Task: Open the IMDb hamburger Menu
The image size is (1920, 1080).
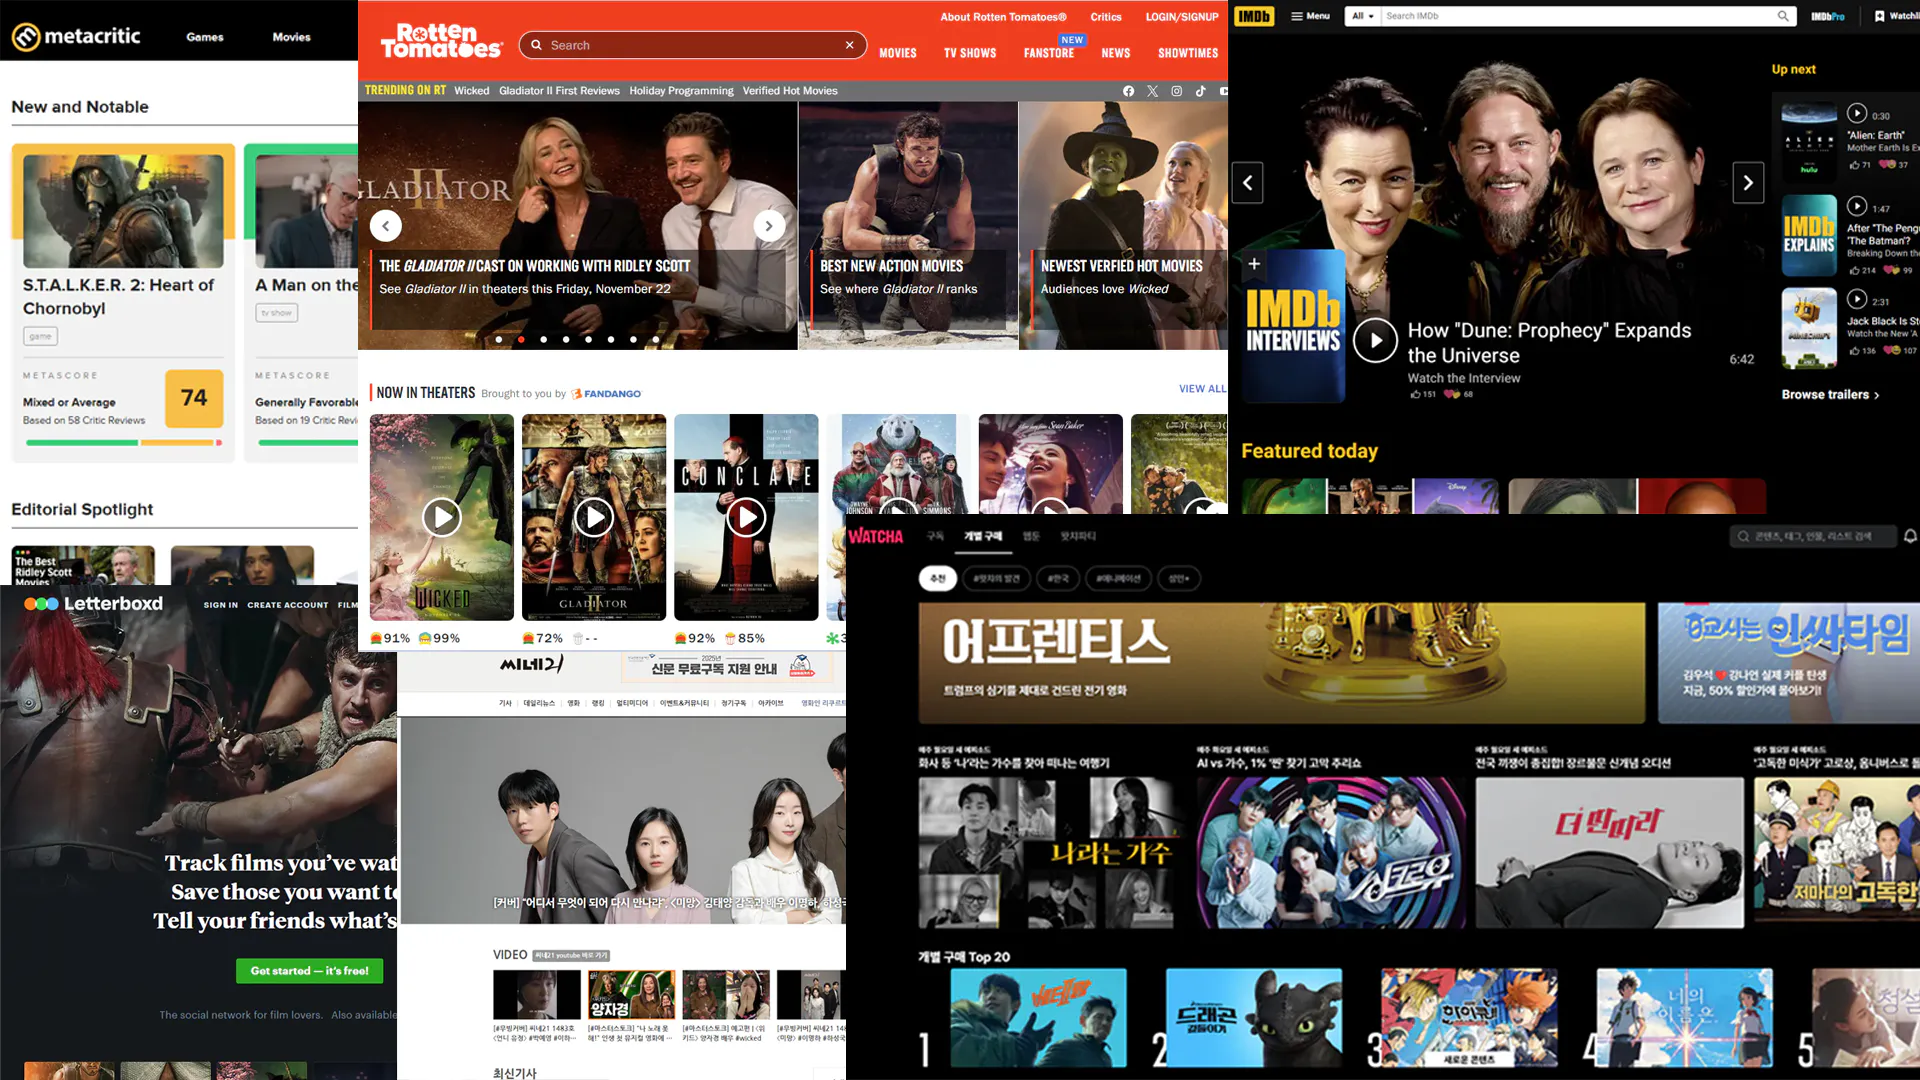Action: tap(1310, 16)
